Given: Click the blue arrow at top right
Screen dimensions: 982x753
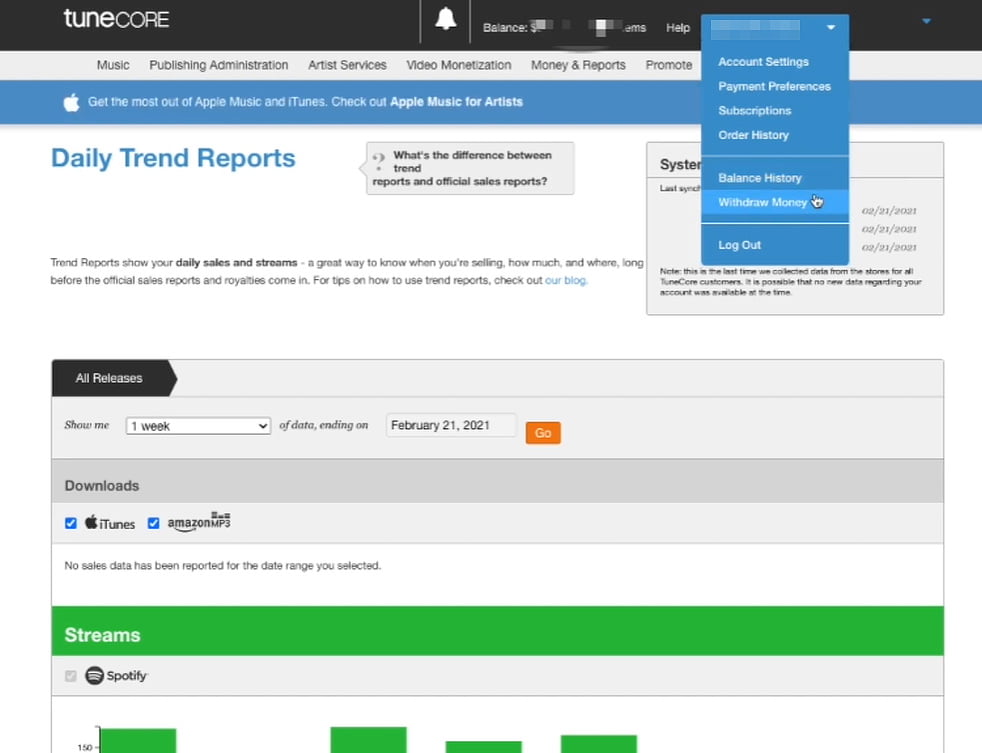Looking at the screenshot, I should 926,21.
